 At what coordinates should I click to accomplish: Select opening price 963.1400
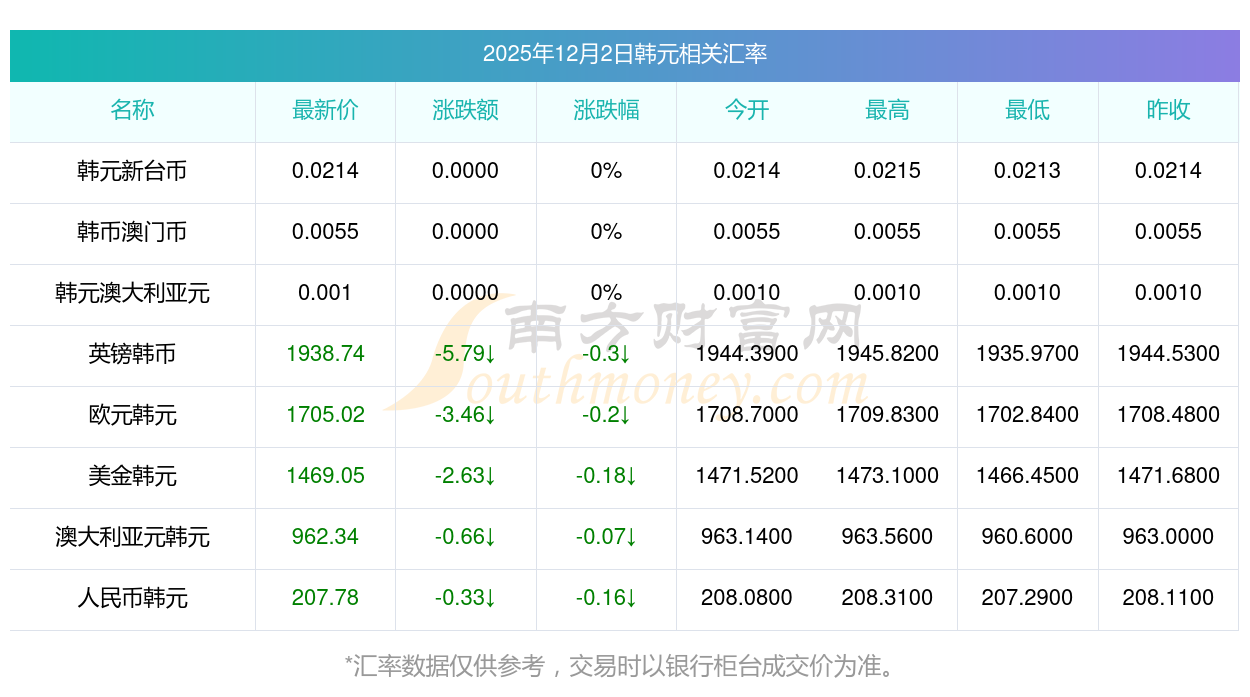(x=747, y=537)
